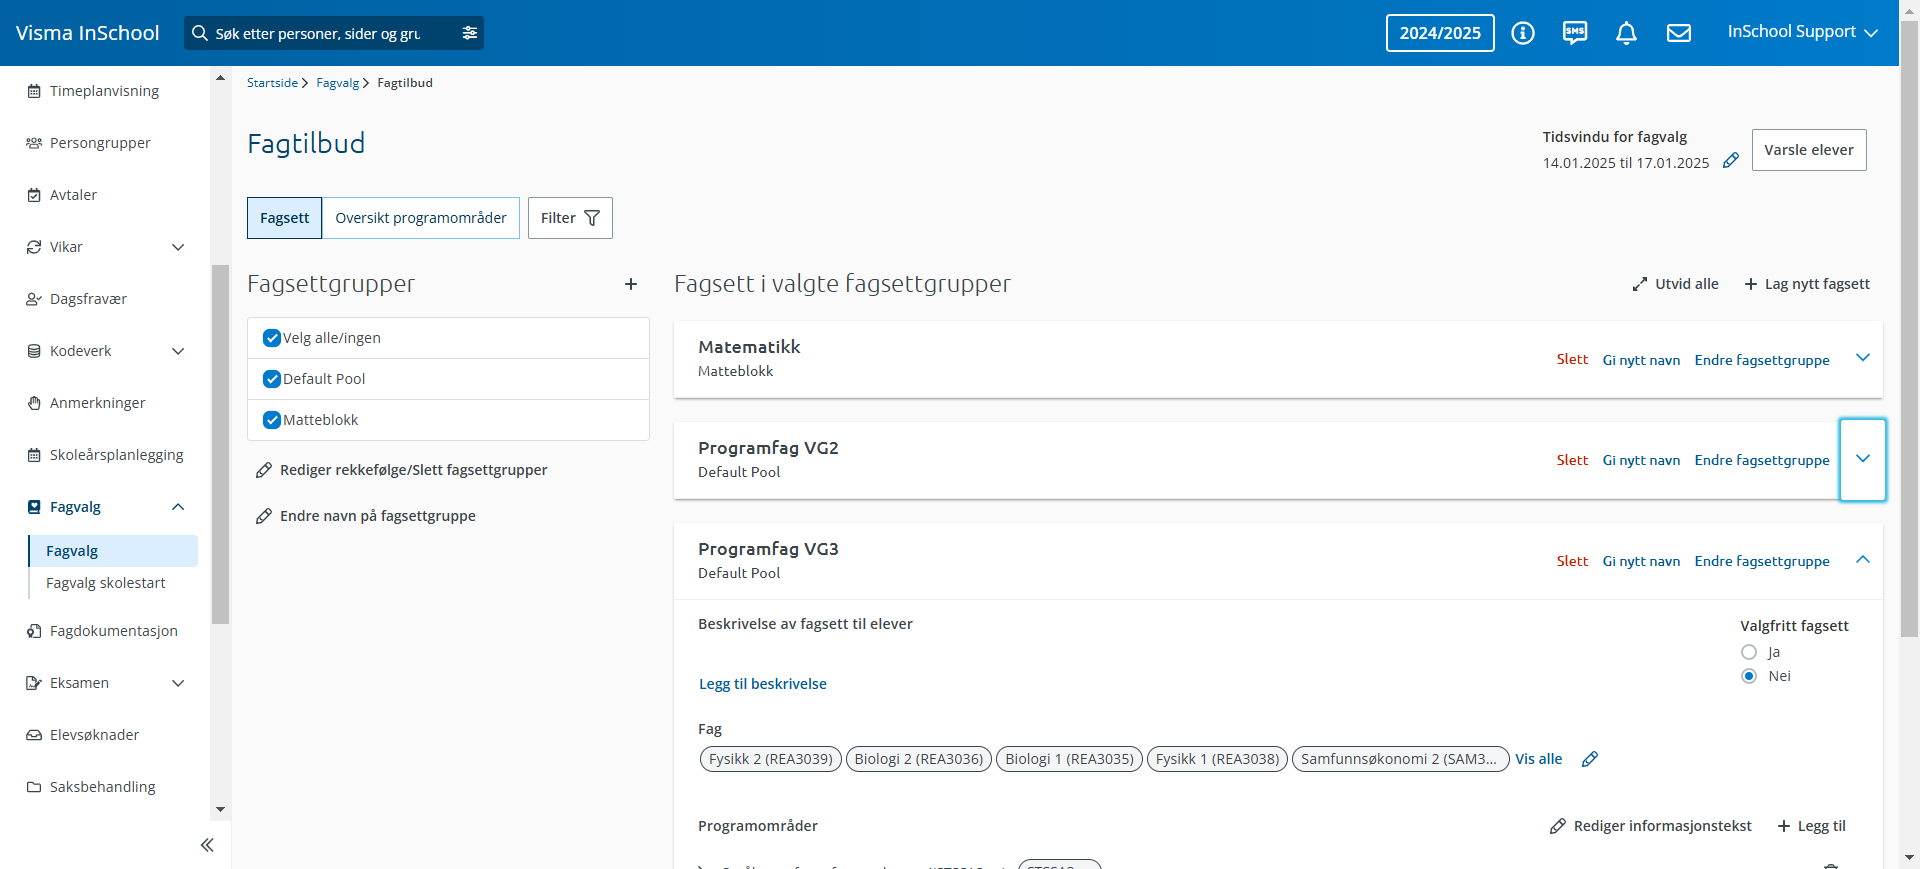Uncheck Matteblokk checkbox
This screenshot has width=1920, height=869.
[x=271, y=420]
